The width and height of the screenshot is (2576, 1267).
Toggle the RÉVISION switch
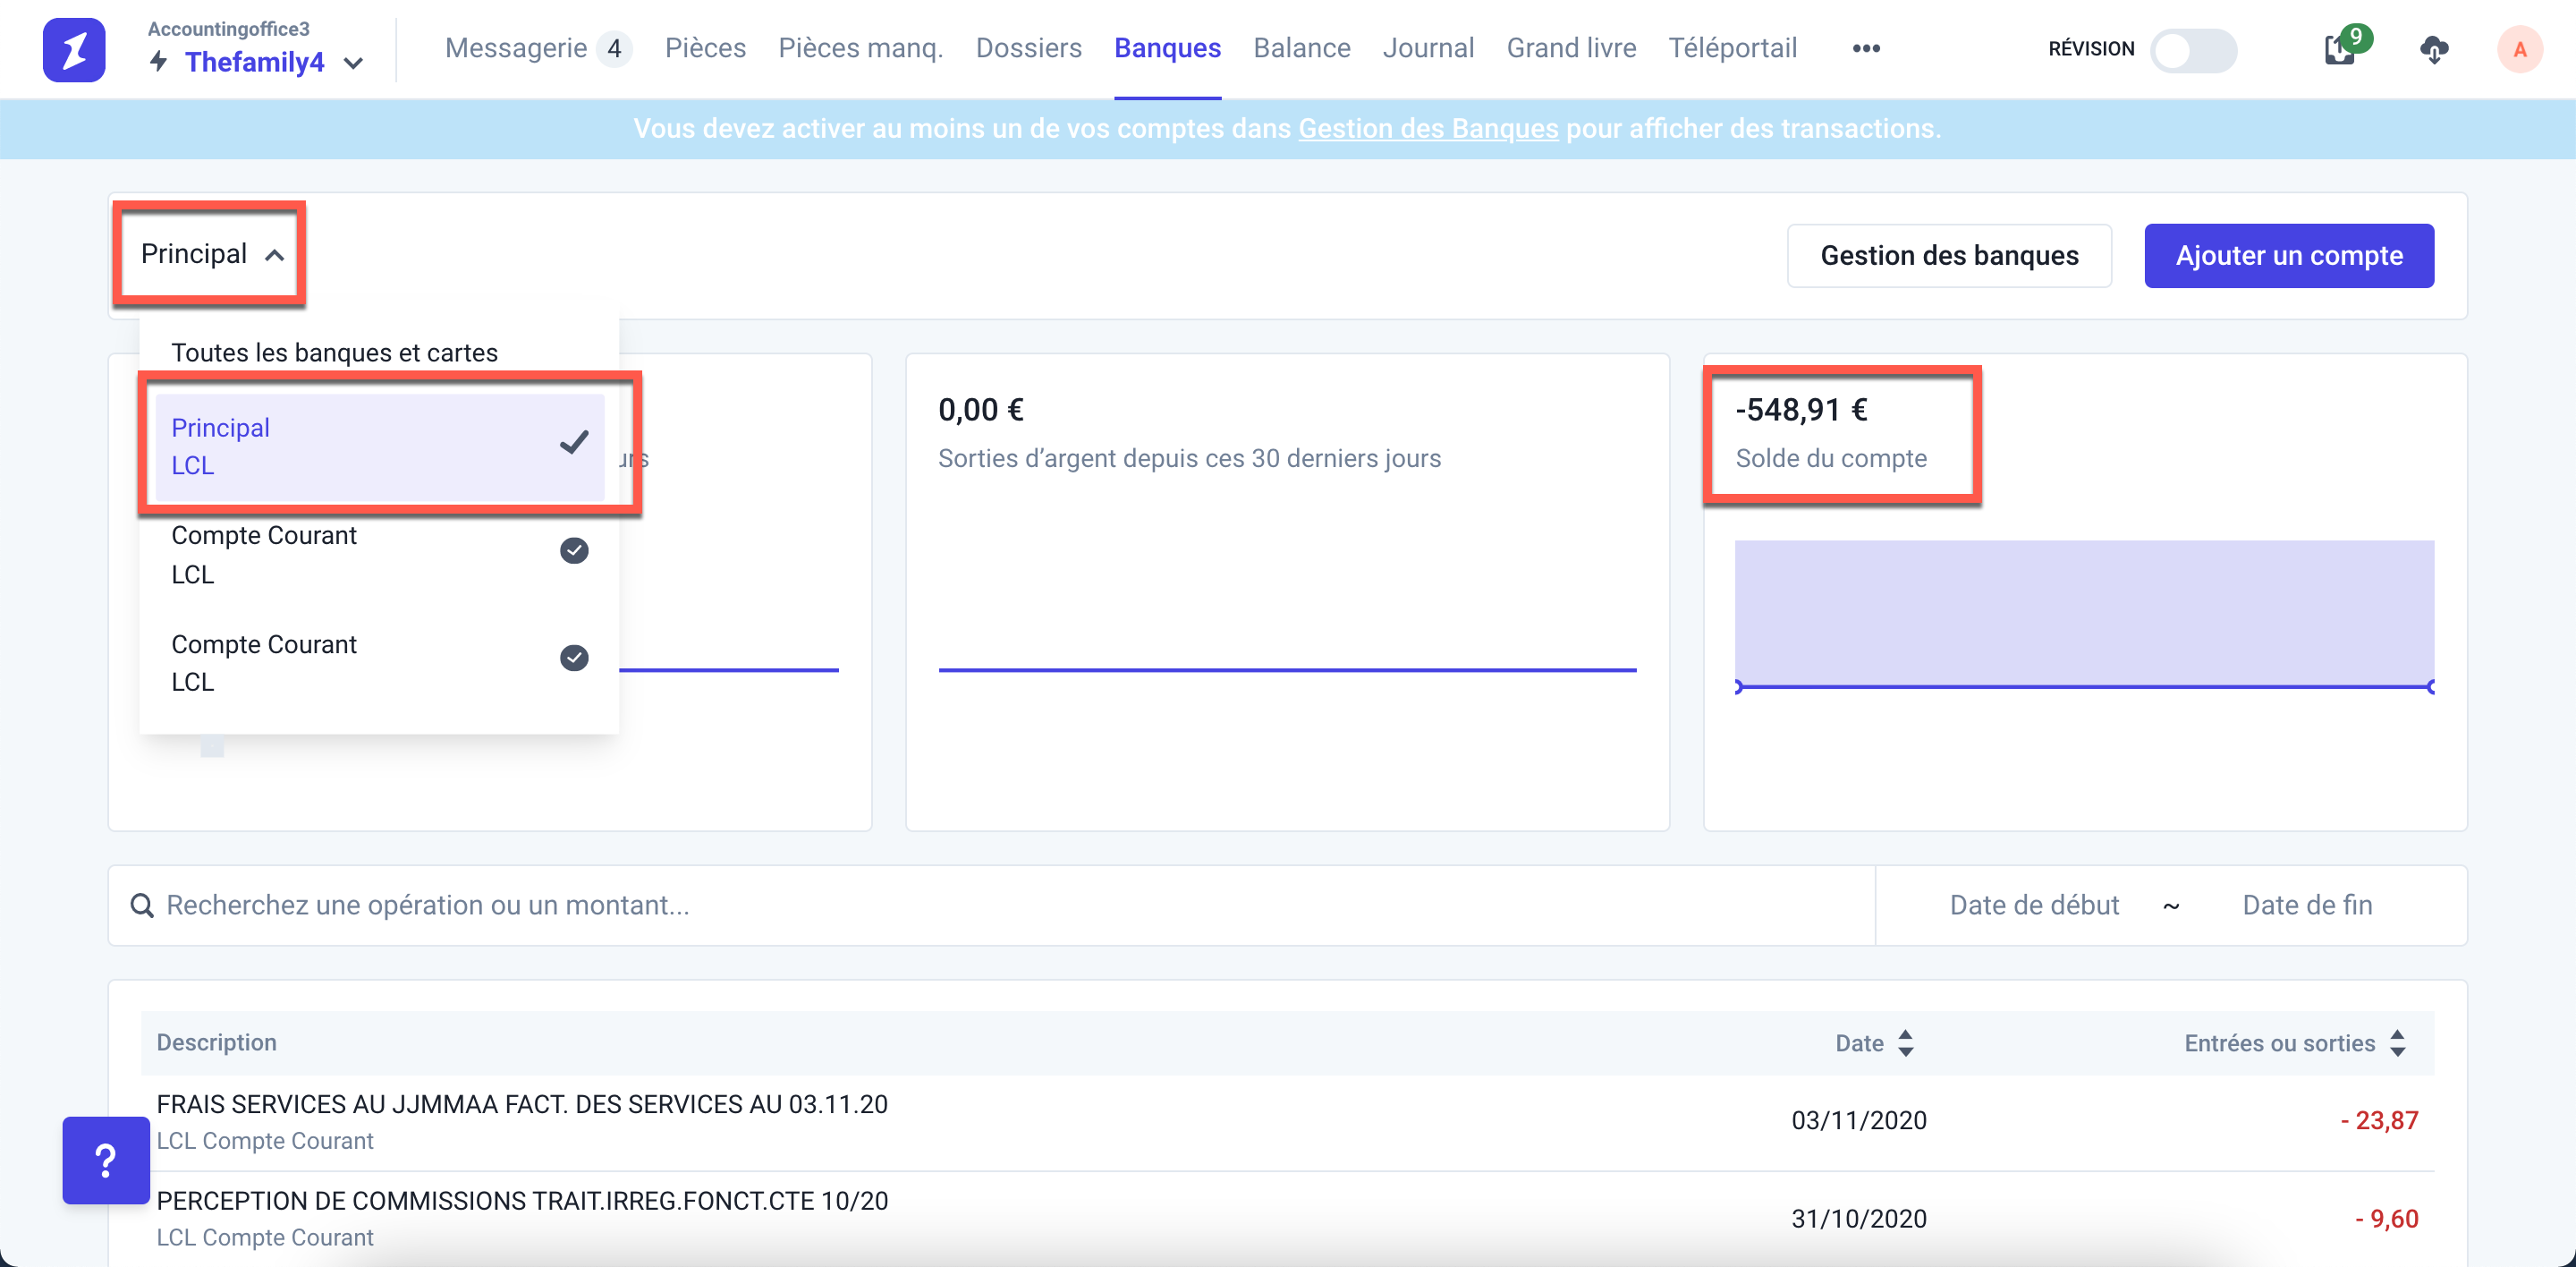coord(2193,50)
